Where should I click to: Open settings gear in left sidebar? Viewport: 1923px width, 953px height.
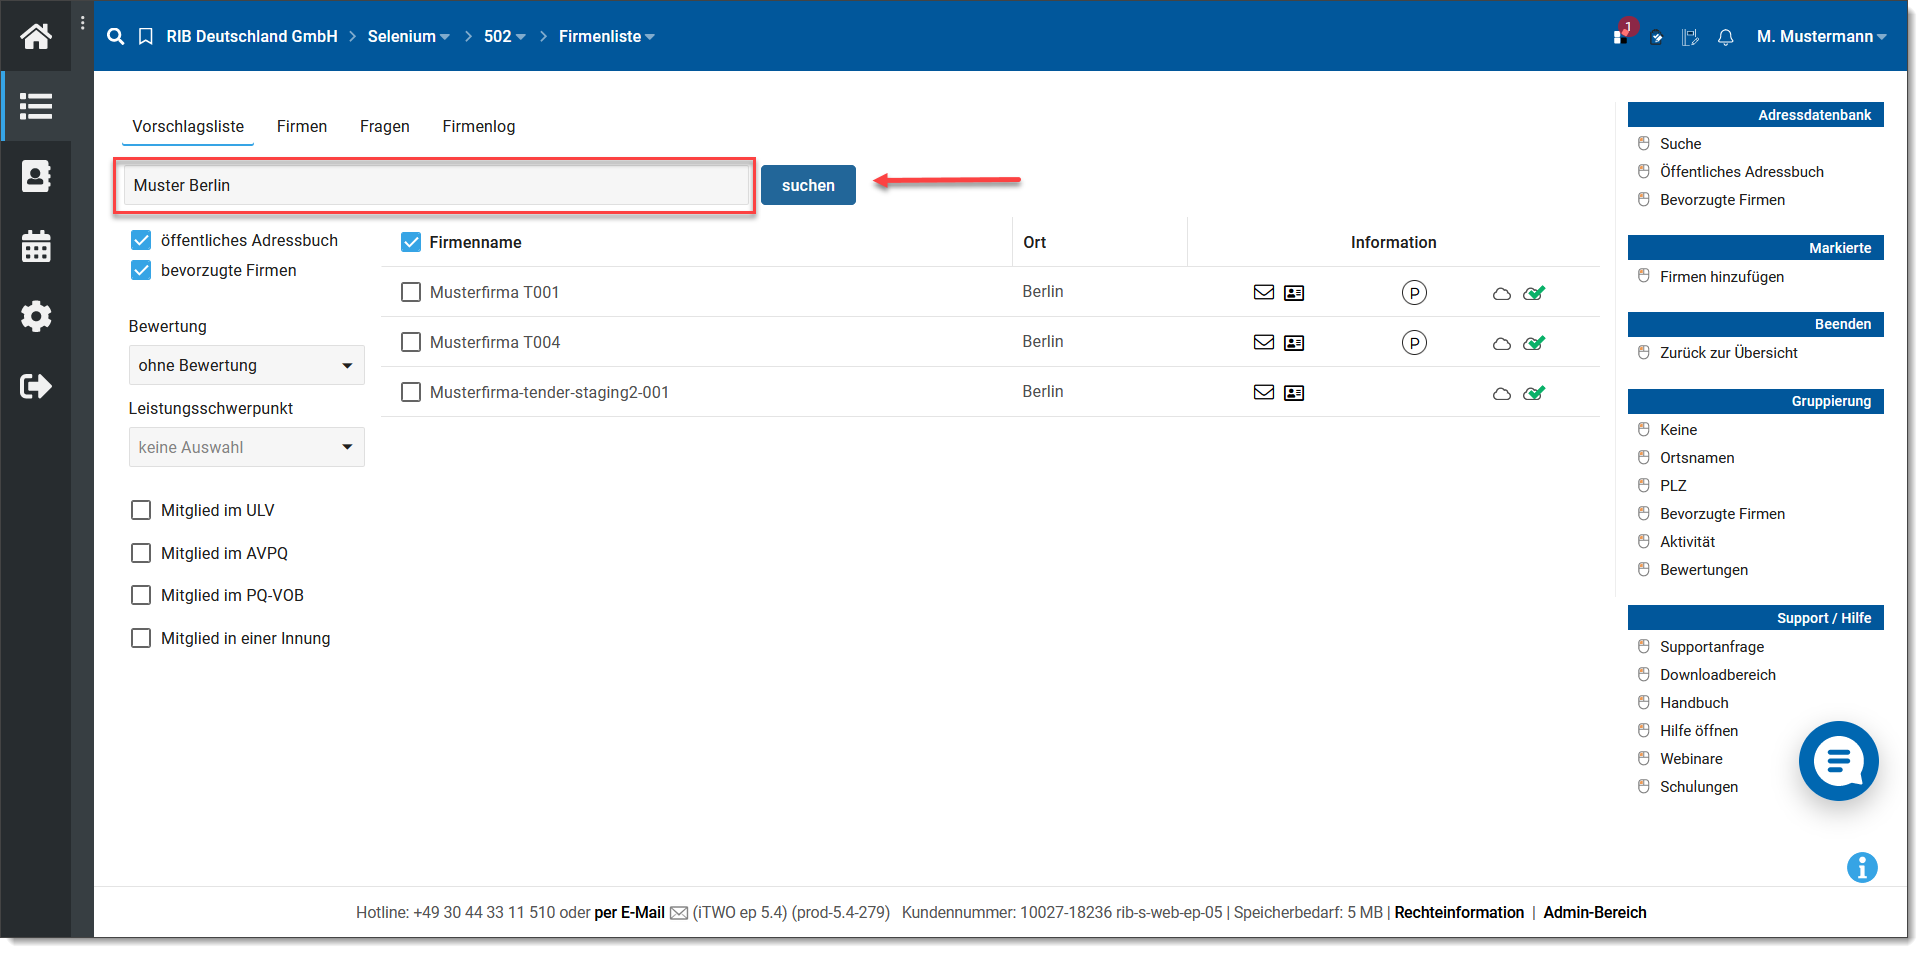pos(36,317)
